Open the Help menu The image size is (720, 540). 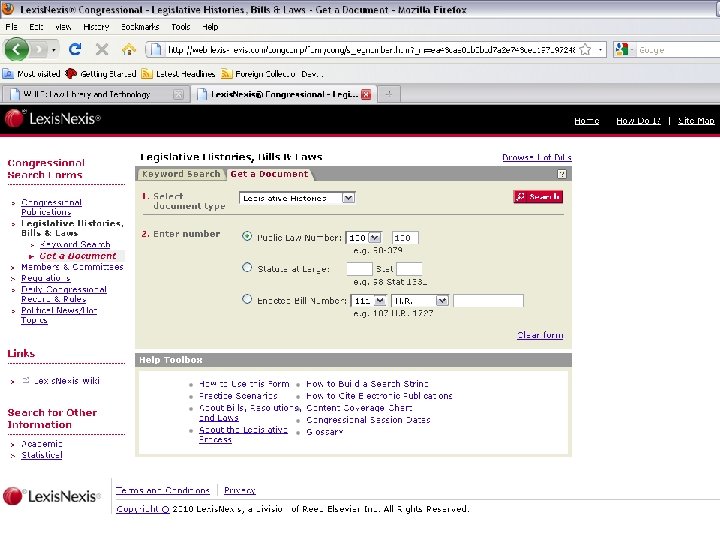click(x=210, y=27)
